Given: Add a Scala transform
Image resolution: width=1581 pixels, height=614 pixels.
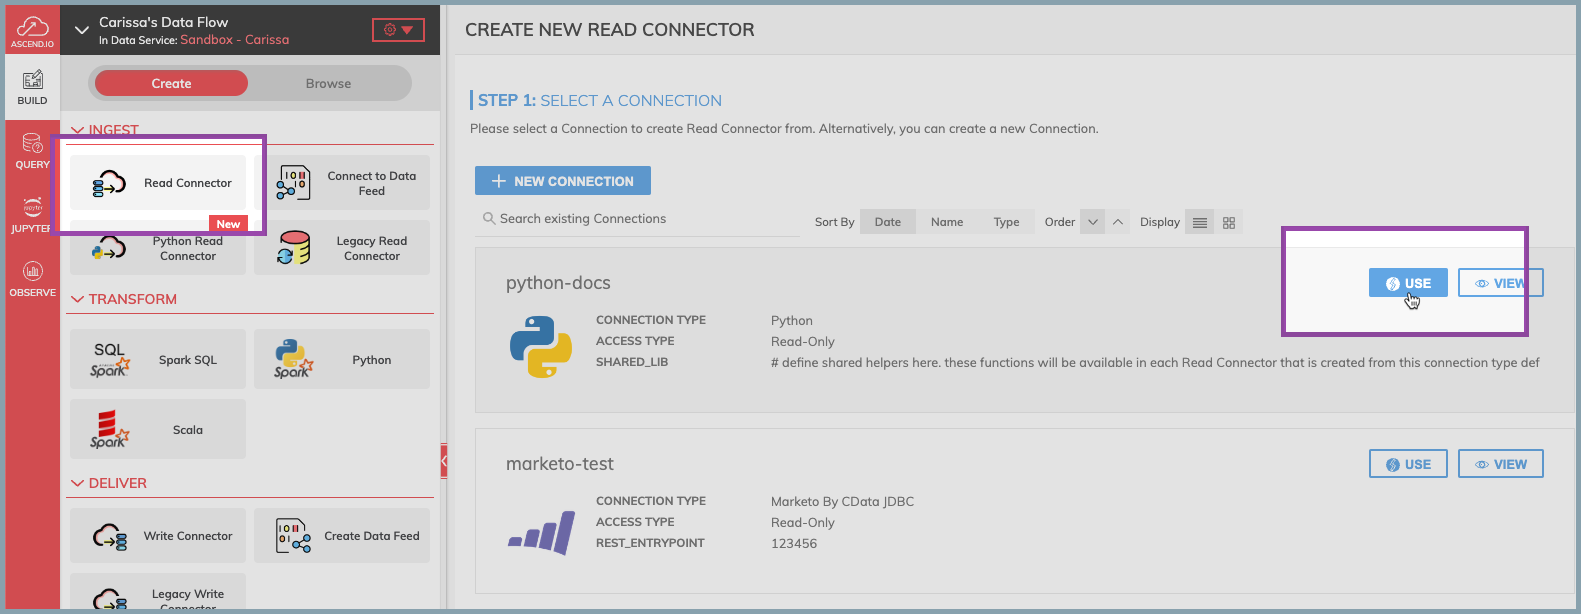Looking at the screenshot, I should [x=158, y=429].
